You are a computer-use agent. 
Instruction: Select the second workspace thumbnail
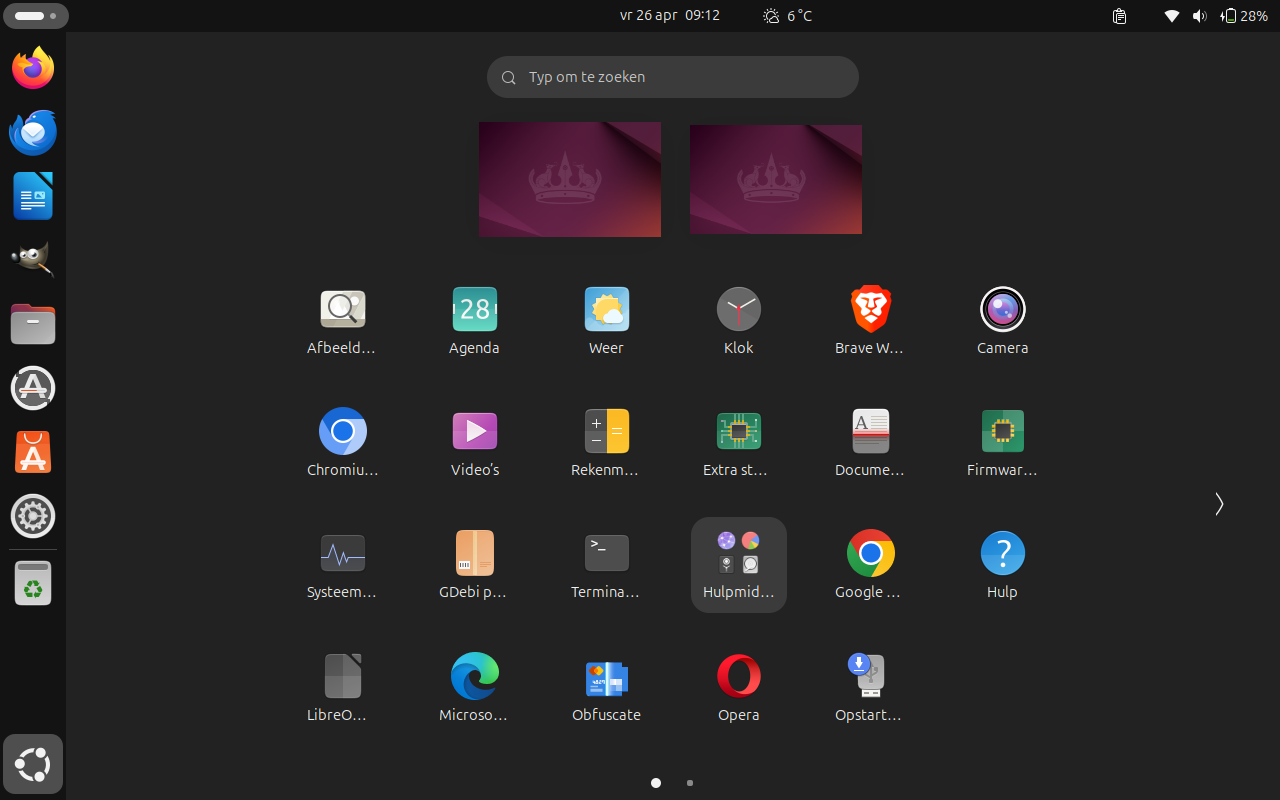tap(775, 180)
